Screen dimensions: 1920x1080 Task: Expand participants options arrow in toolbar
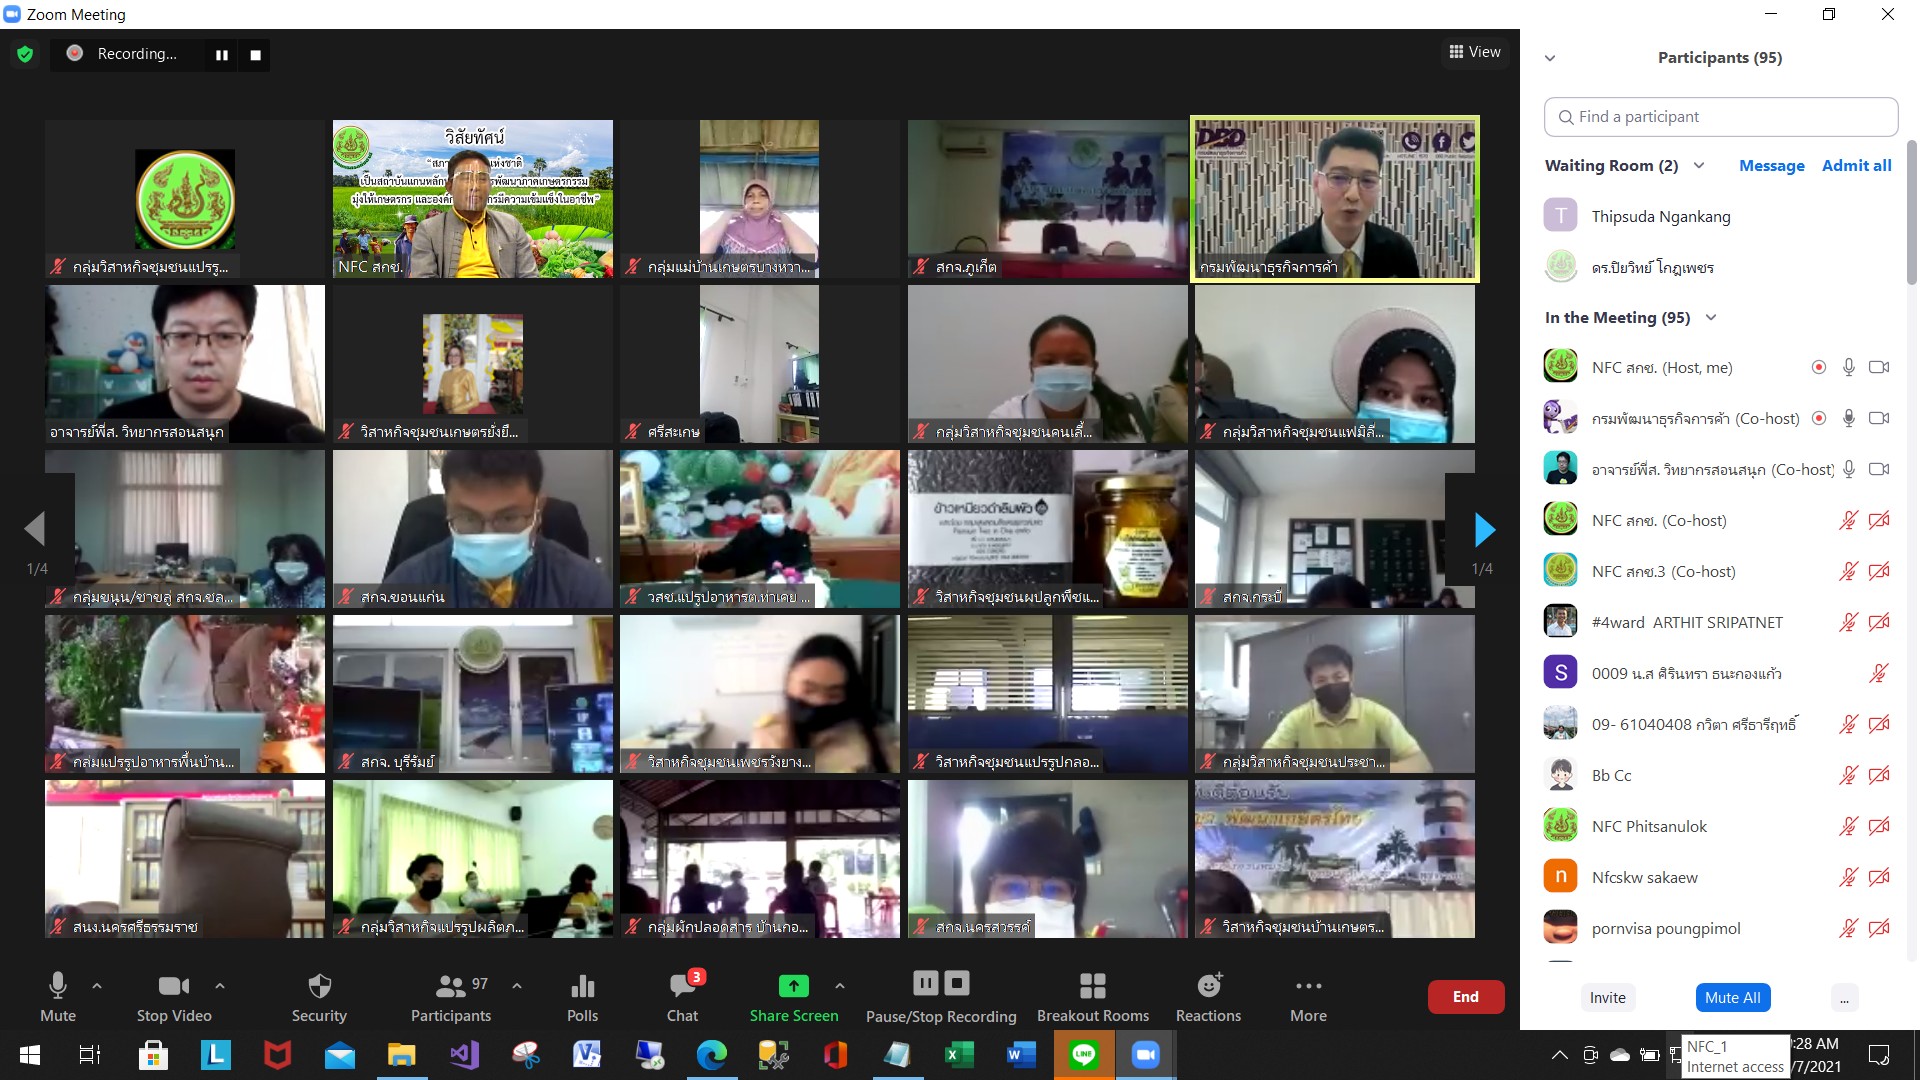tap(517, 986)
